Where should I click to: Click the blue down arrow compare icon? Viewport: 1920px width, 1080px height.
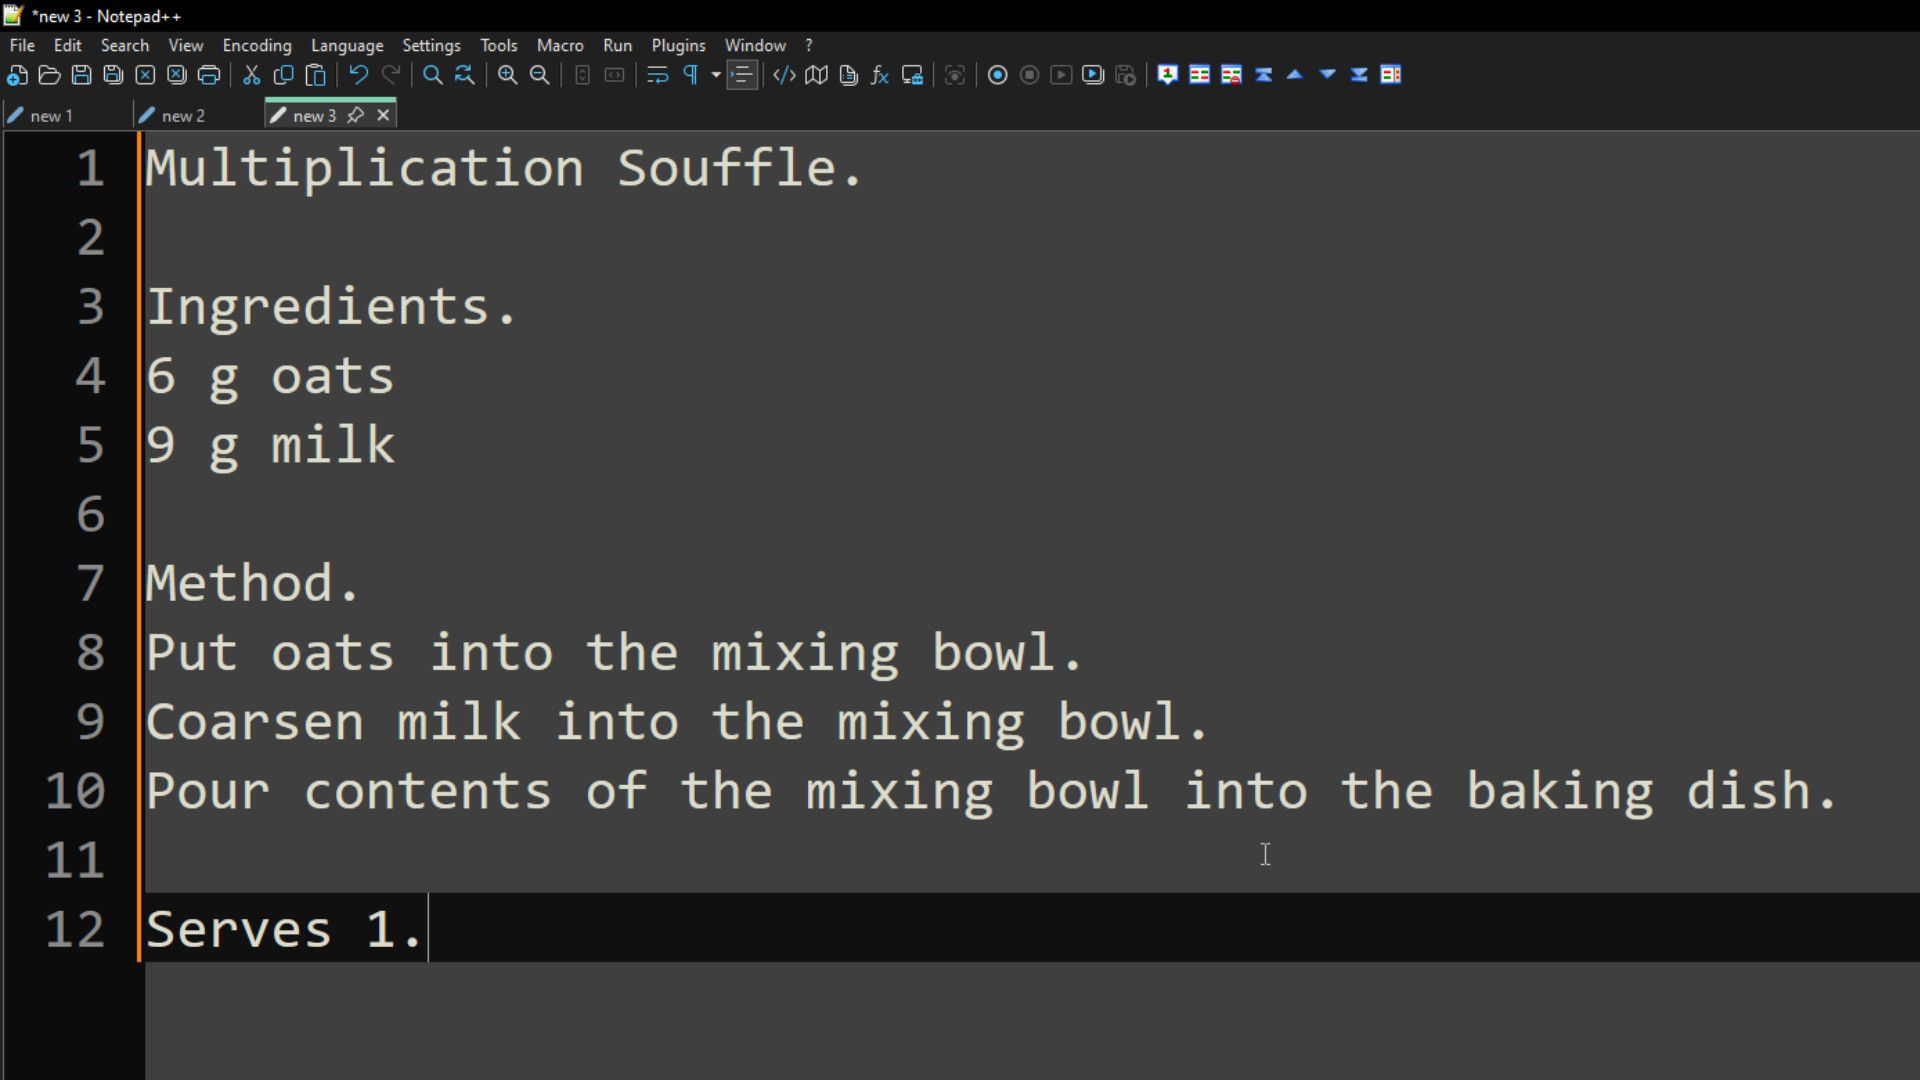[1327, 75]
